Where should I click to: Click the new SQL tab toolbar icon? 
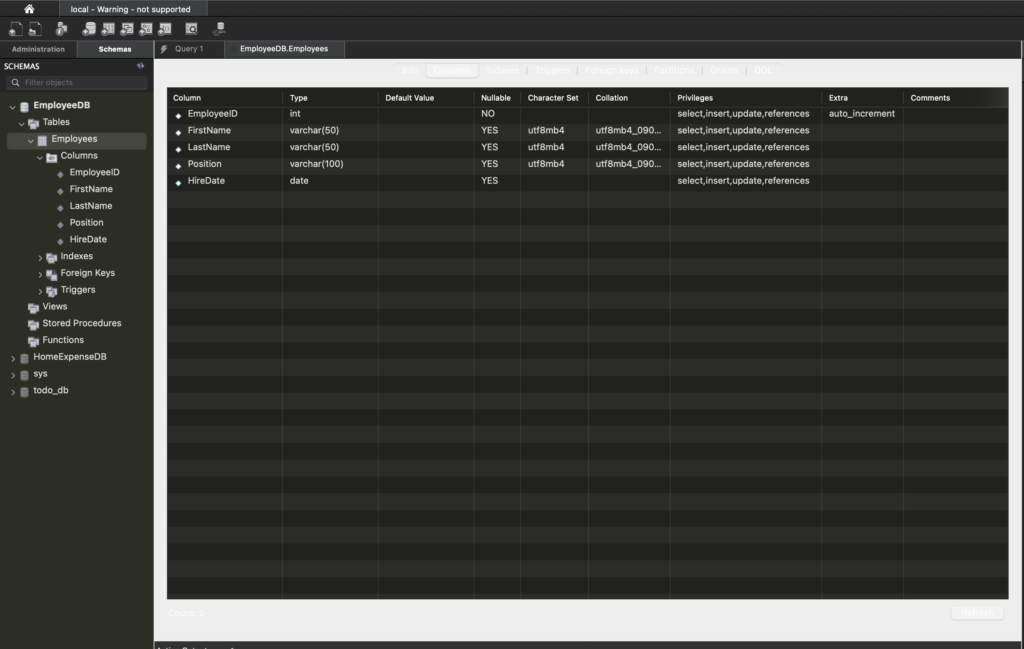(x=15, y=29)
